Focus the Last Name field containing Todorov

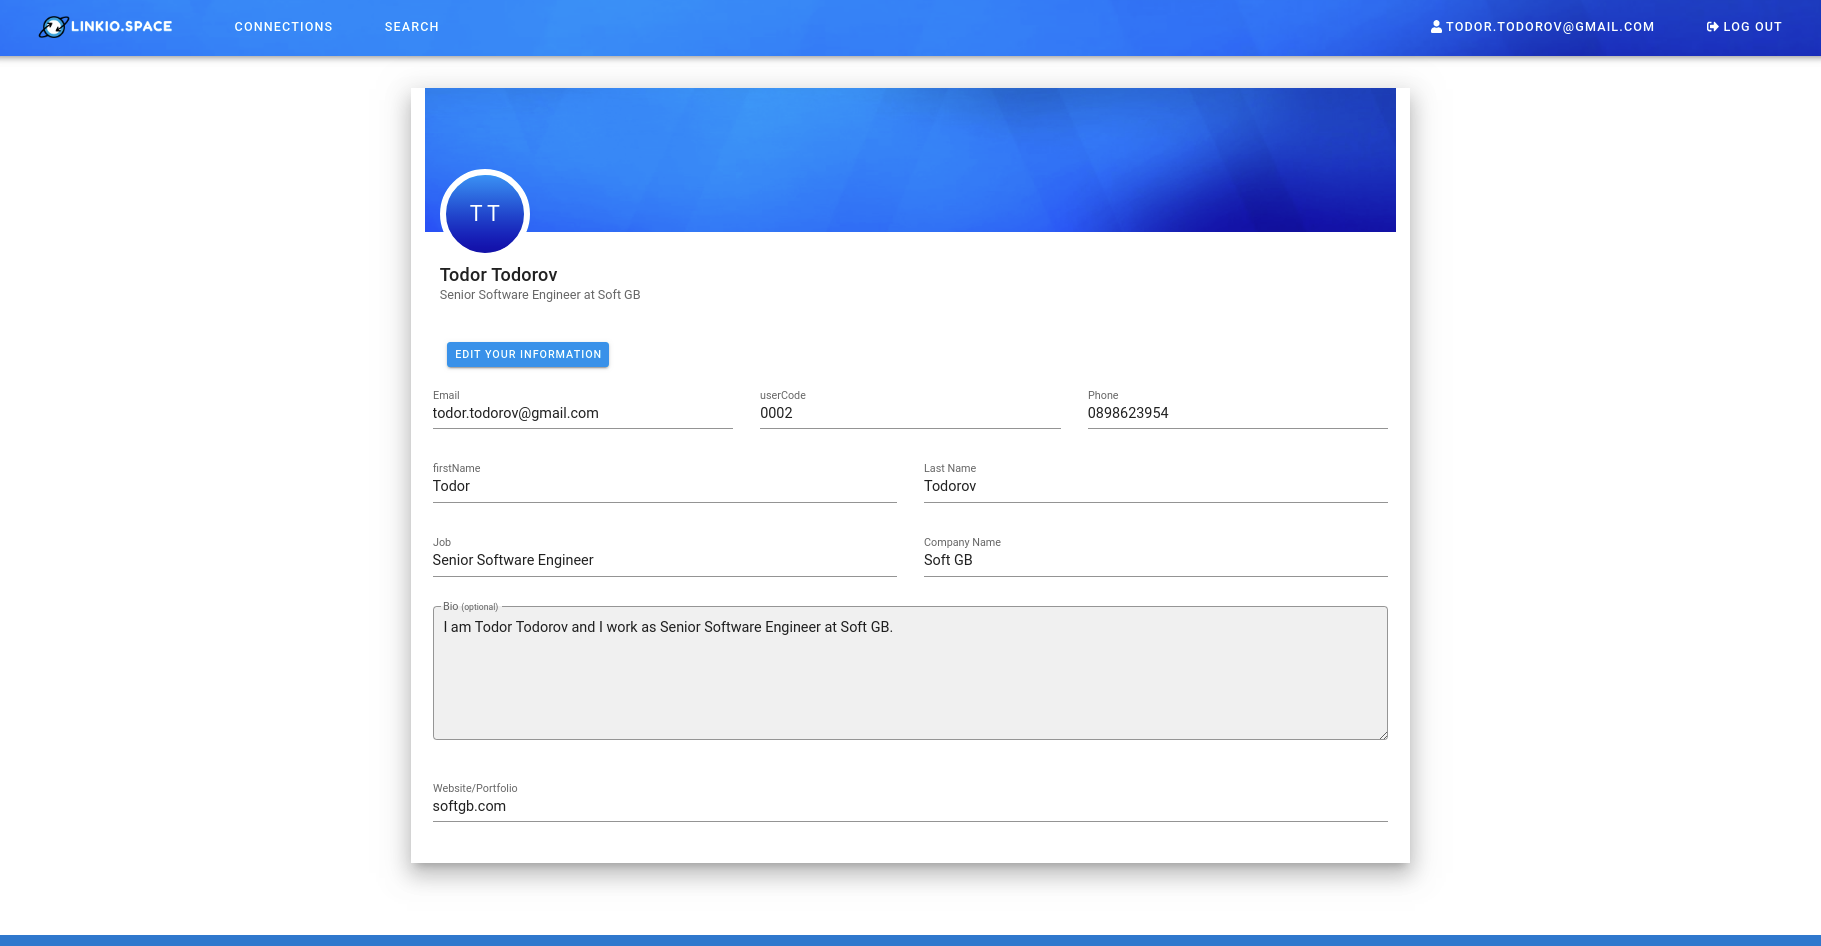click(1156, 486)
